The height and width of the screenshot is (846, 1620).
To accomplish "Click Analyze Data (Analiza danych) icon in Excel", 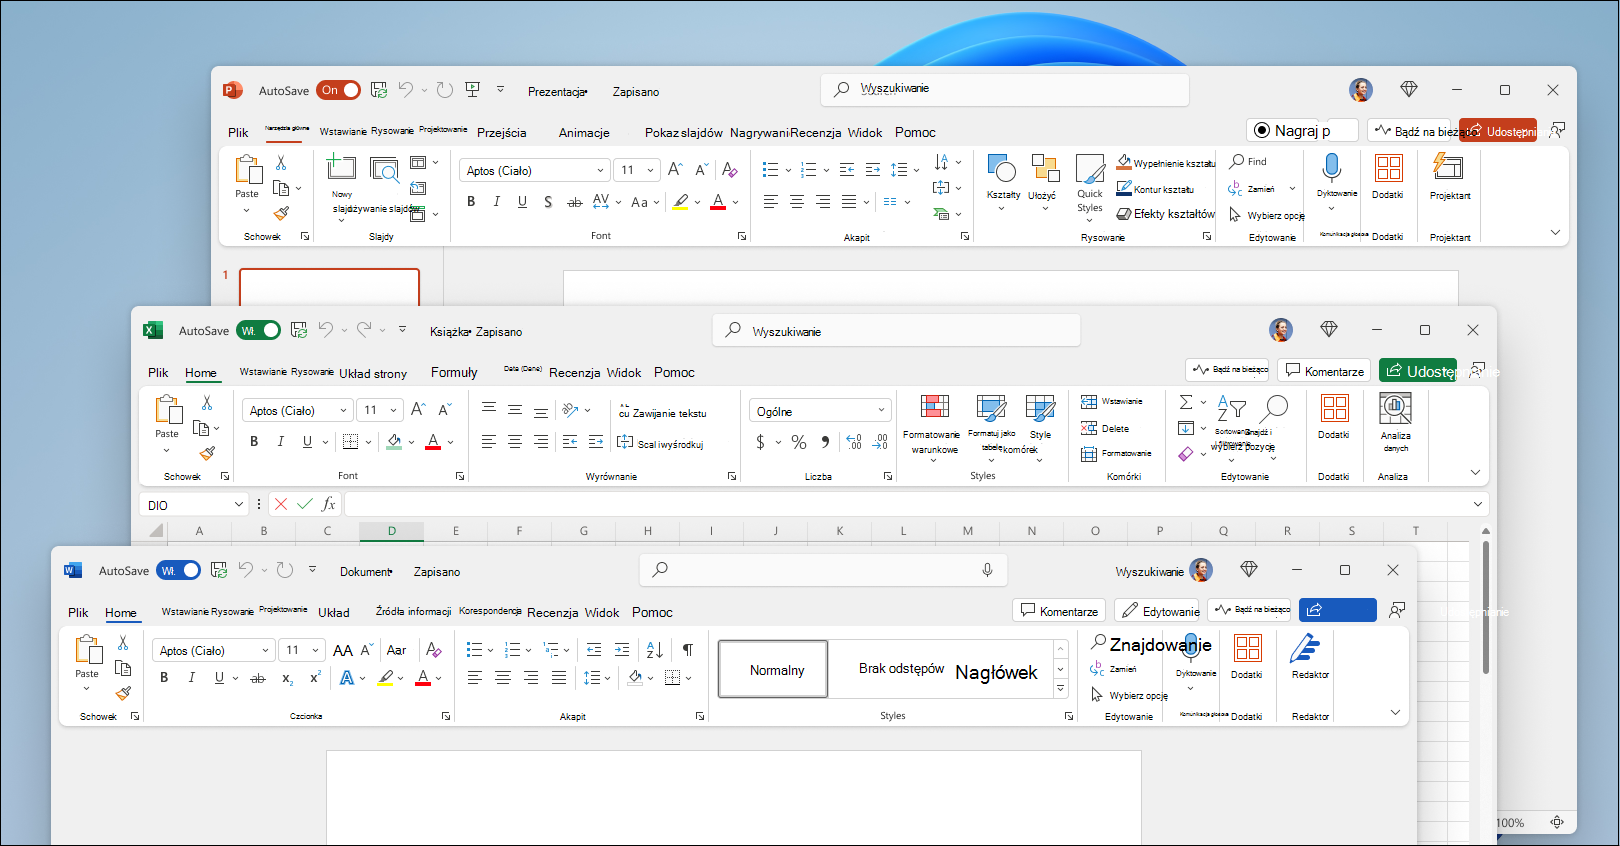I will 1395,407.
